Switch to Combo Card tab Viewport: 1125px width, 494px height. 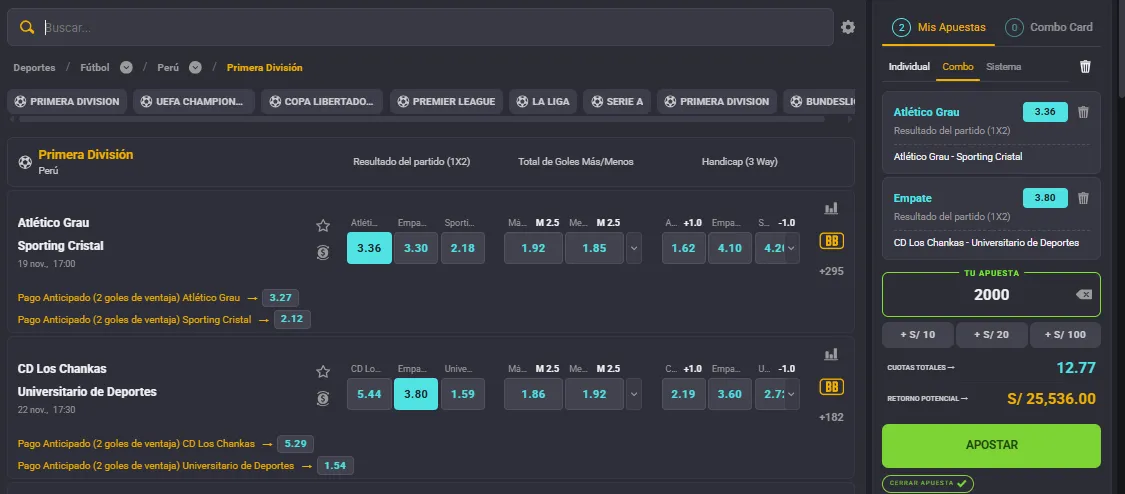[1049, 27]
